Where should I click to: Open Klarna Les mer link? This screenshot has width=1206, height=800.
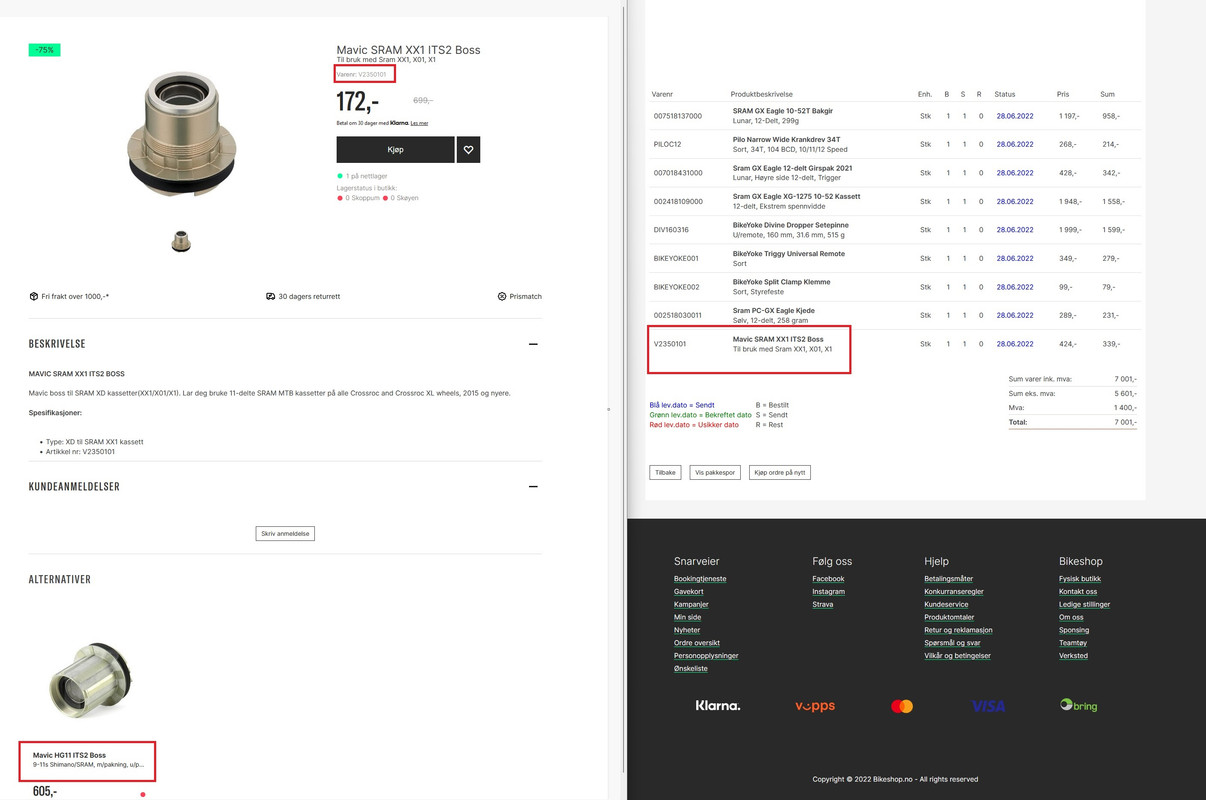pos(419,123)
